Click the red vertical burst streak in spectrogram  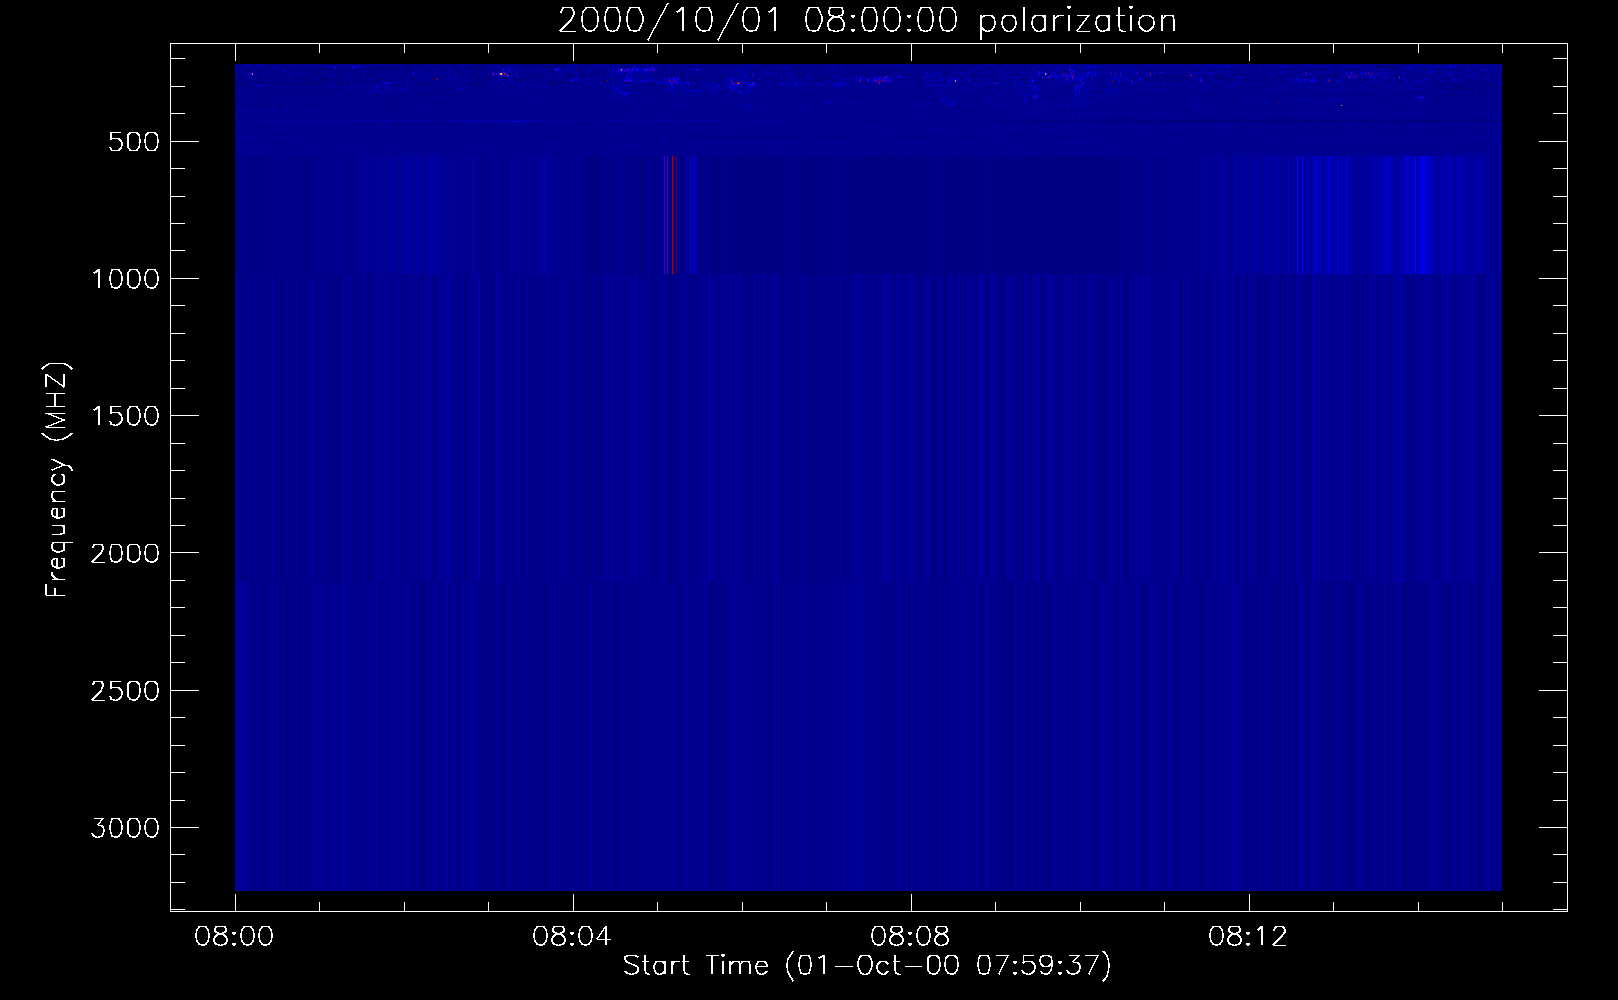click(x=671, y=214)
